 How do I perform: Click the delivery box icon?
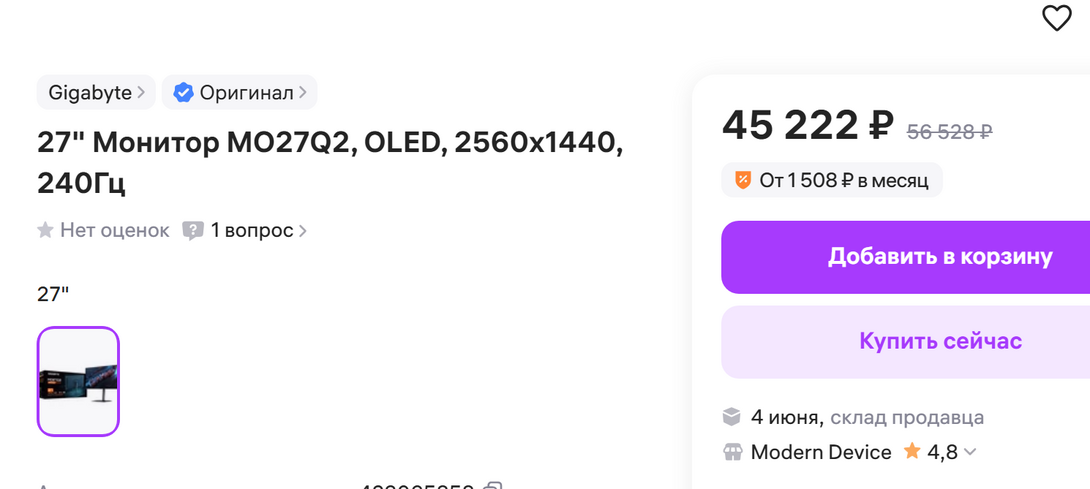732,417
